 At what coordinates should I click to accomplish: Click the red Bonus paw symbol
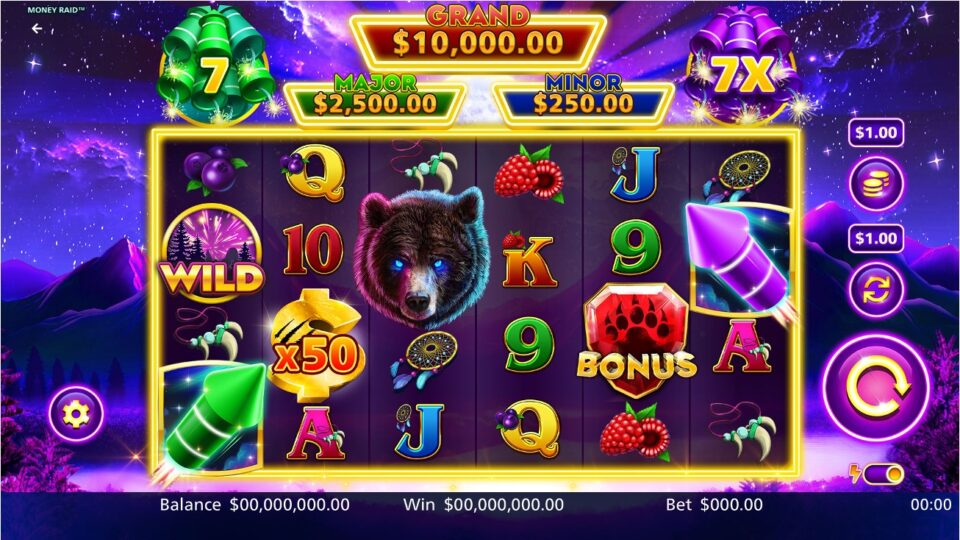pyautogui.click(x=636, y=340)
